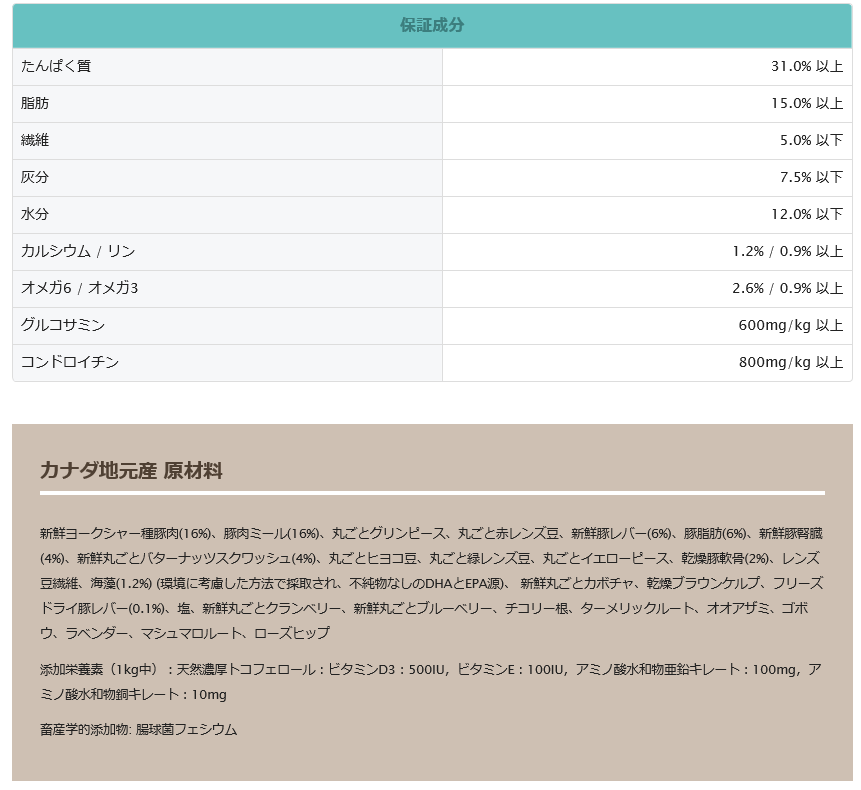Select the 水分 row label
861x790 pixels.
(x=35, y=214)
